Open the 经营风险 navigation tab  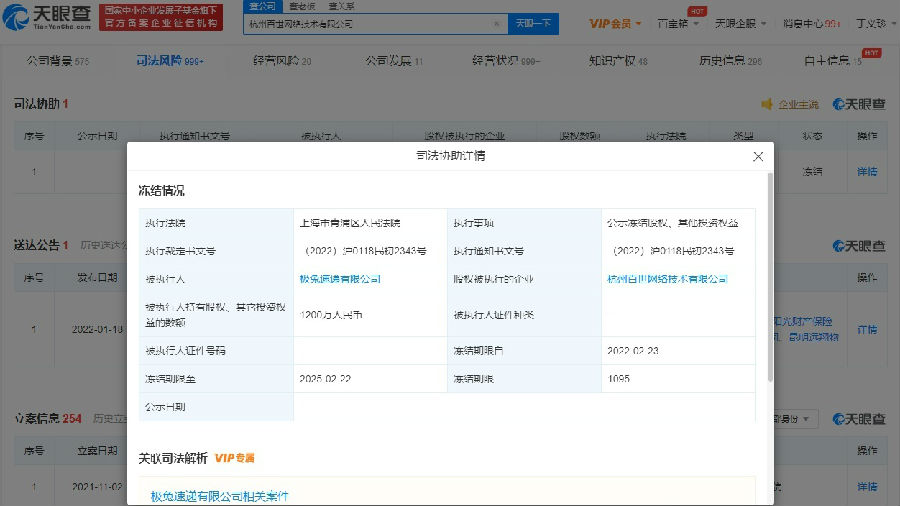coord(282,60)
